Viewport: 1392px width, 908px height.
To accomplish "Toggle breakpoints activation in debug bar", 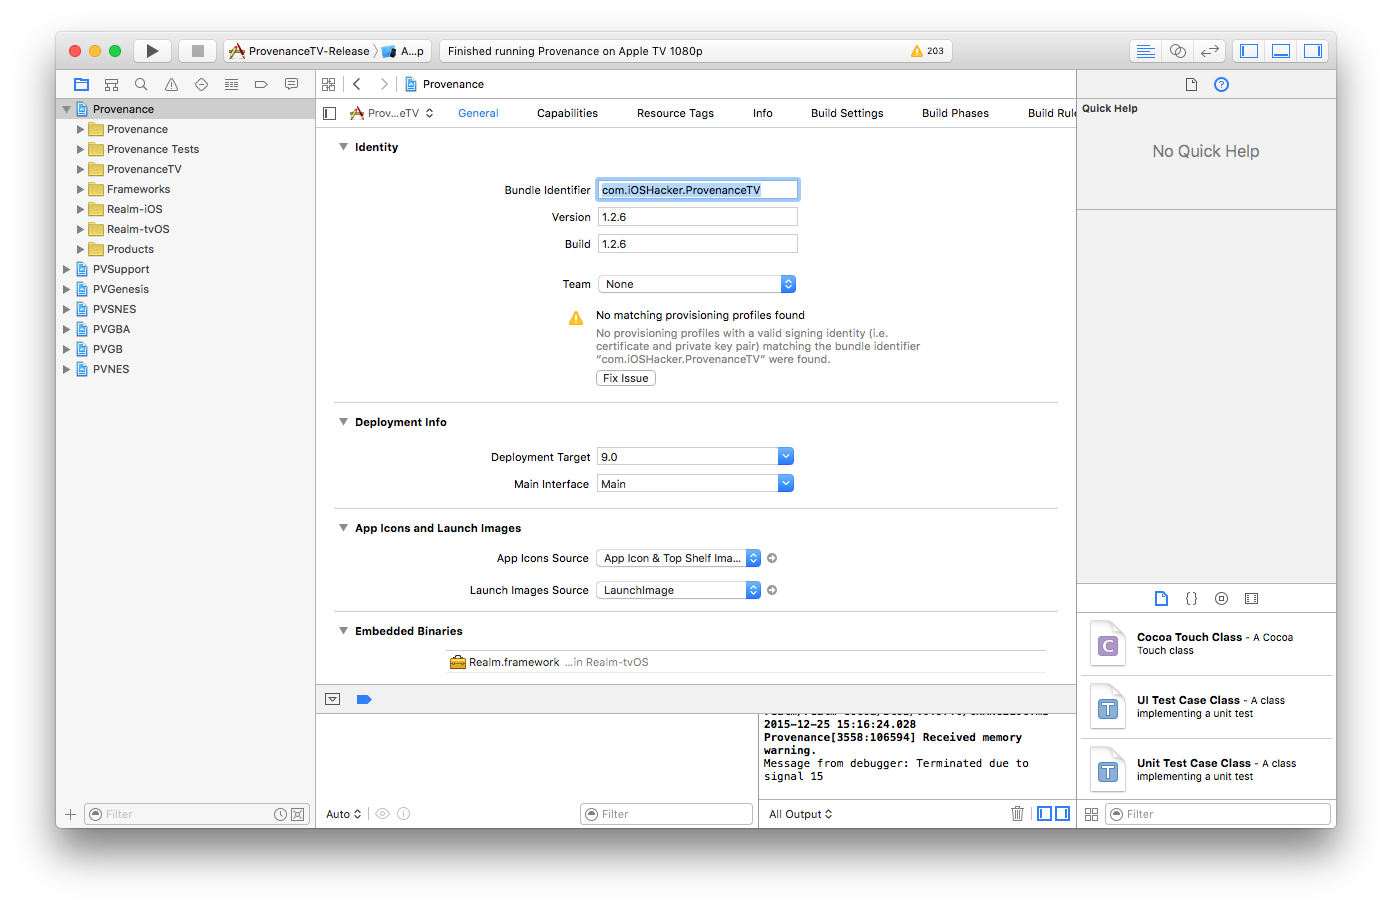I will click(x=364, y=699).
